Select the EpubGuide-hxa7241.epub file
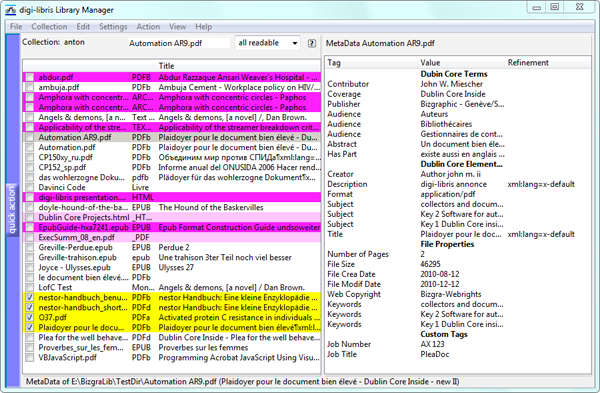 [83, 227]
